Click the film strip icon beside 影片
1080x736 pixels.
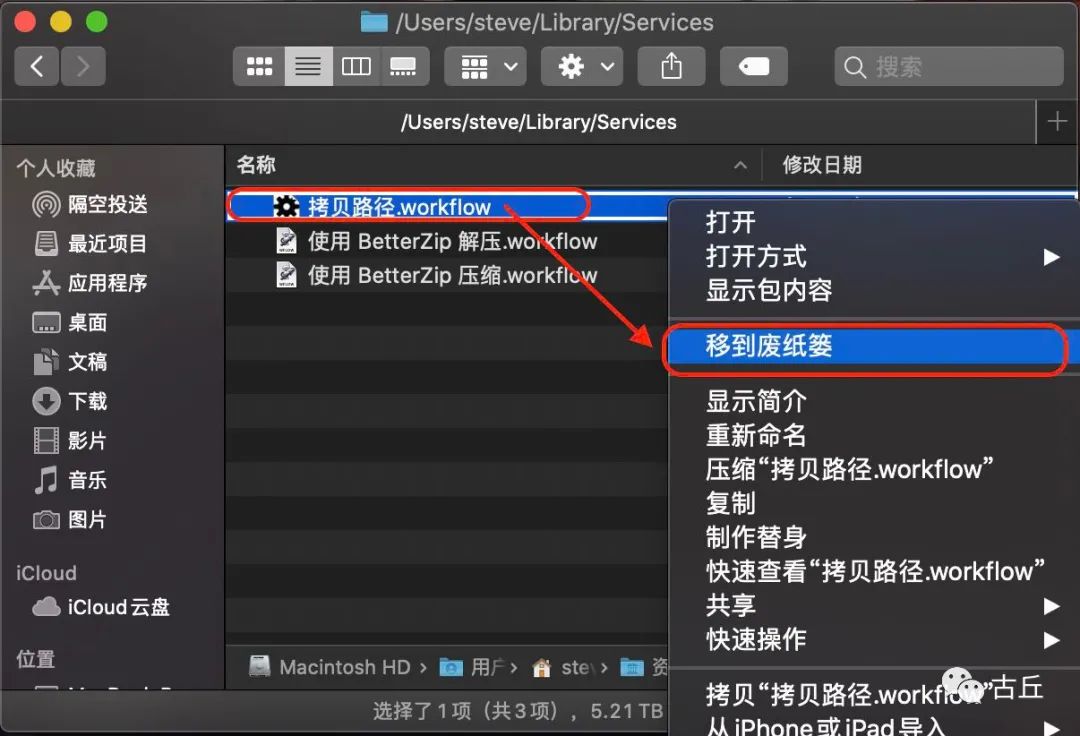pos(46,440)
